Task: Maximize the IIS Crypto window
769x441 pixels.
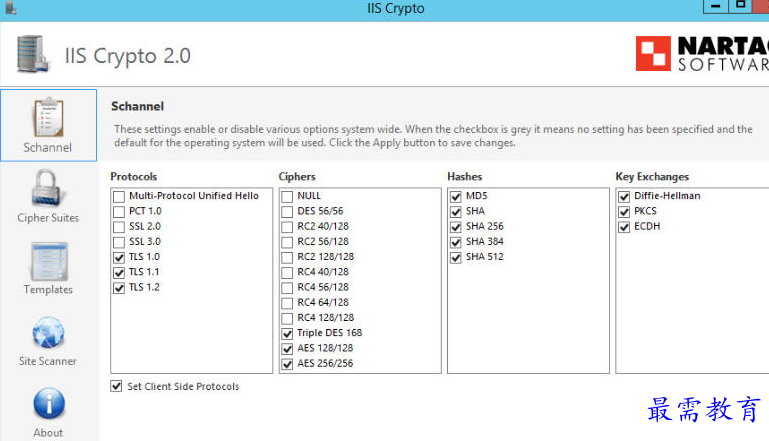Action: (741, 5)
